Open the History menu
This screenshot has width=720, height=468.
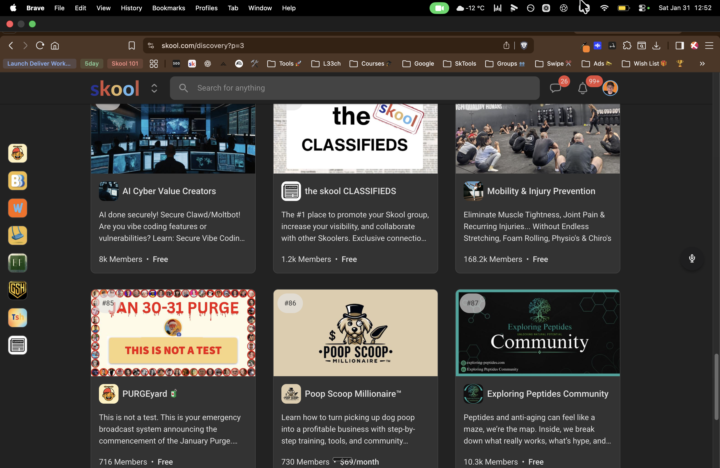(x=131, y=8)
